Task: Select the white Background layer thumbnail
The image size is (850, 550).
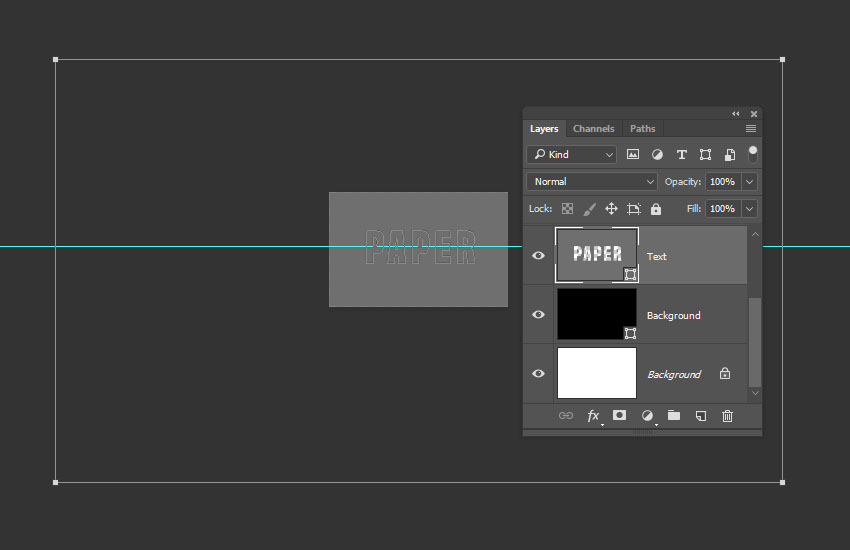Action: [x=597, y=373]
